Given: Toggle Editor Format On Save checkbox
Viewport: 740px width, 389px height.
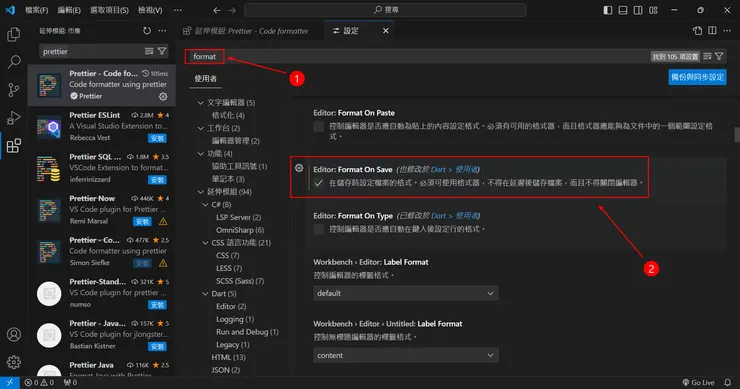Looking at the screenshot, I should (319, 183).
